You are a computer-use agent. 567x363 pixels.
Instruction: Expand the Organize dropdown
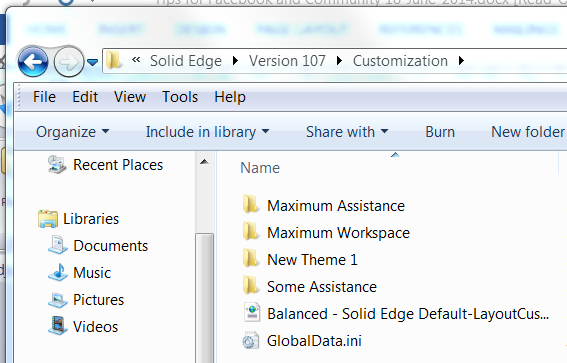pos(72,132)
